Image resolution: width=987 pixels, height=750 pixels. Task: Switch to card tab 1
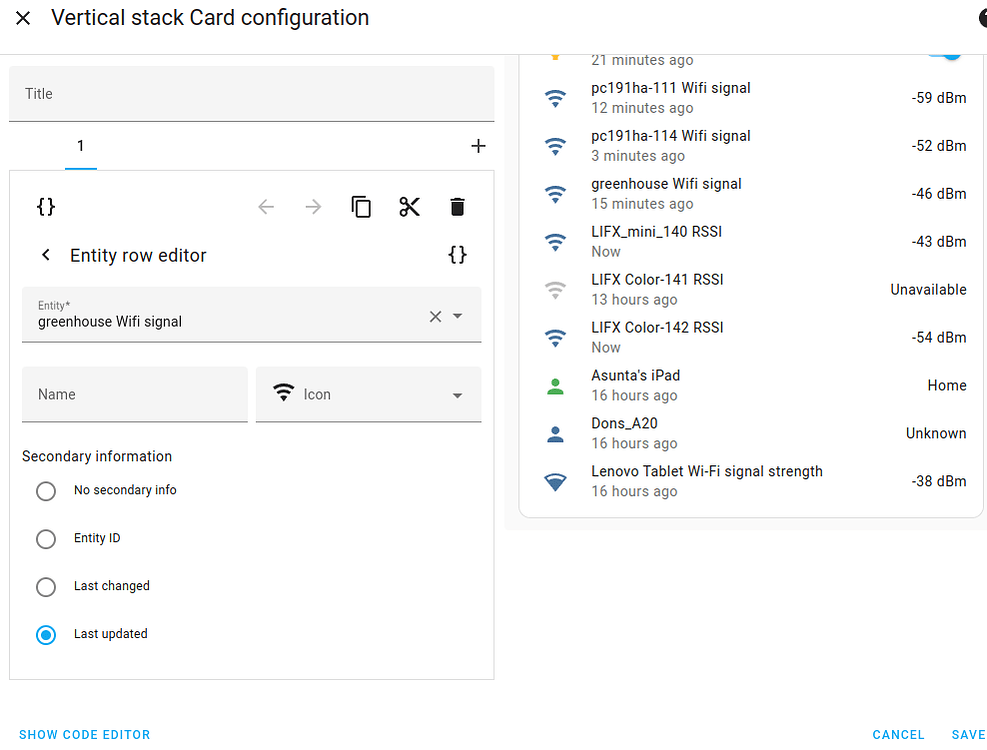point(81,146)
